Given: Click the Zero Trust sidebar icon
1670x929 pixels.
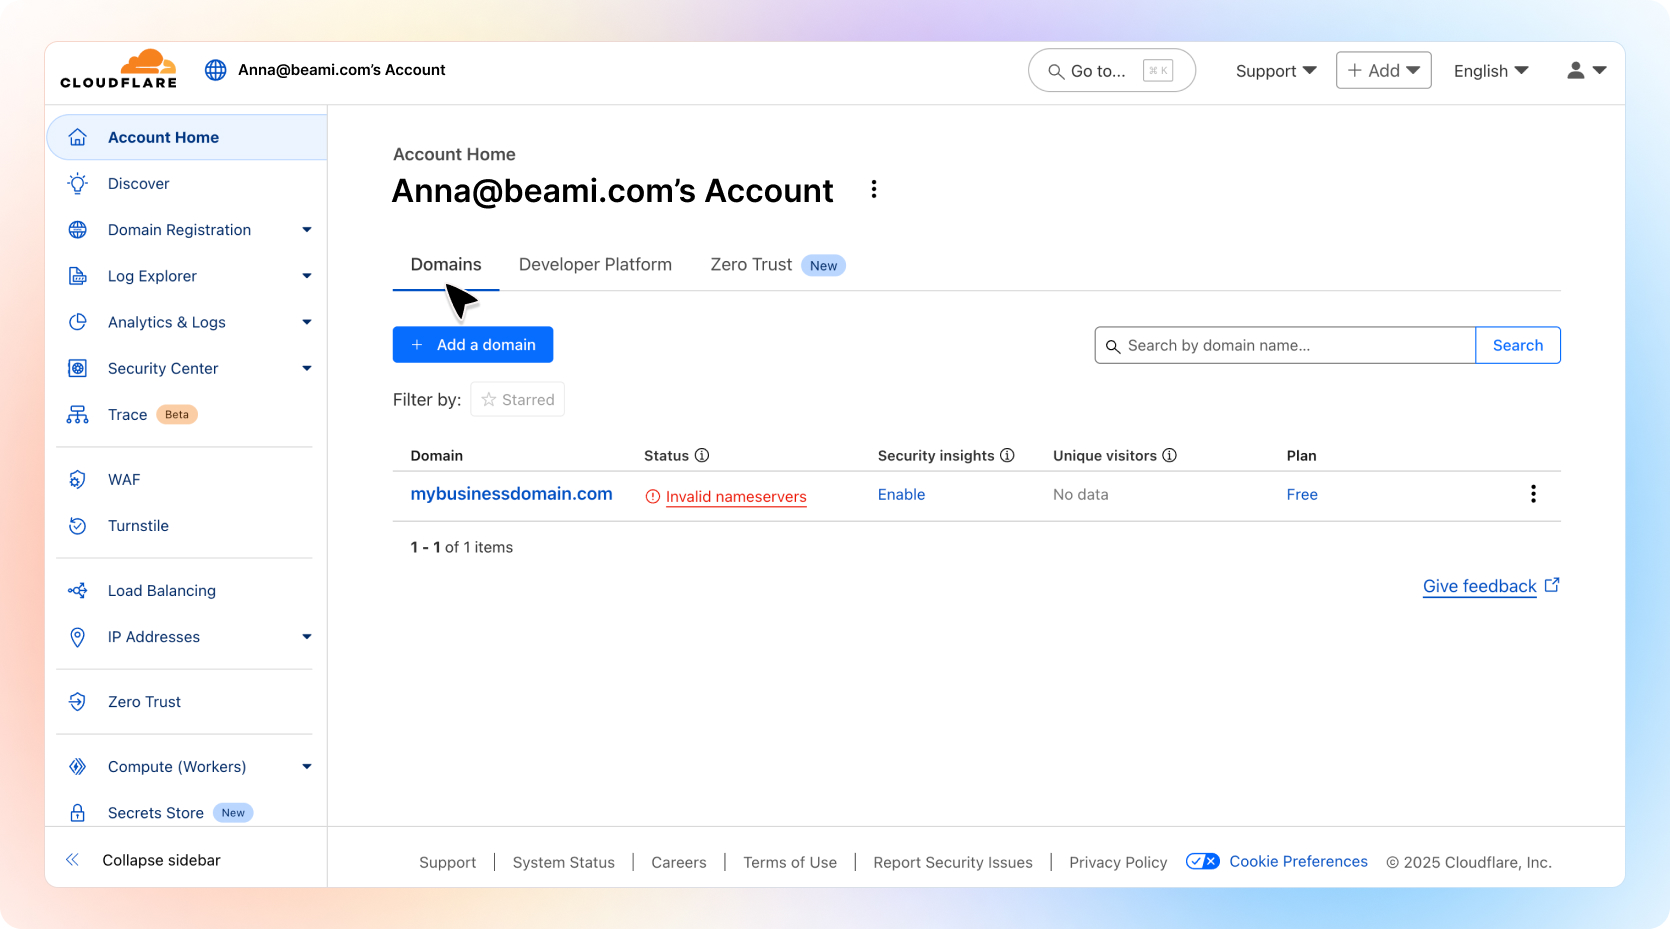Looking at the screenshot, I should click(x=77, y=702).
